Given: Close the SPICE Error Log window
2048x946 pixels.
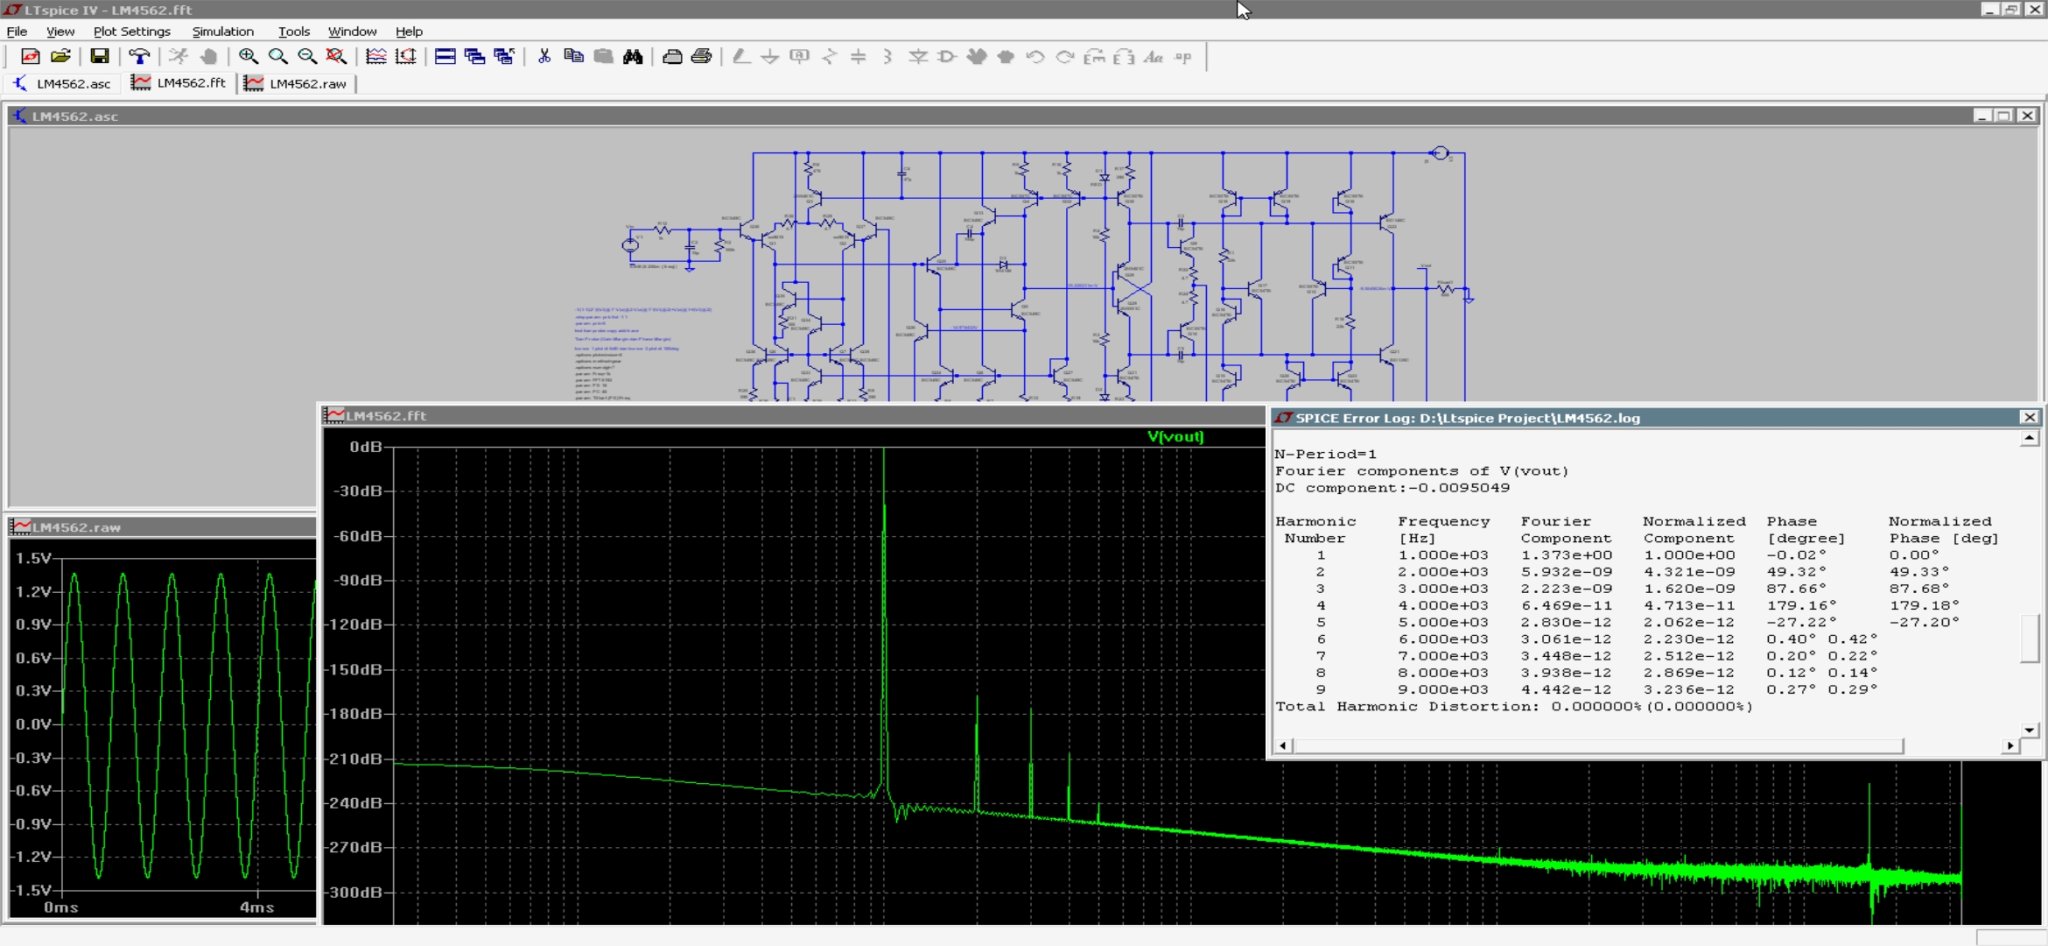Looking at the screenshot, I should [2029, 417].
